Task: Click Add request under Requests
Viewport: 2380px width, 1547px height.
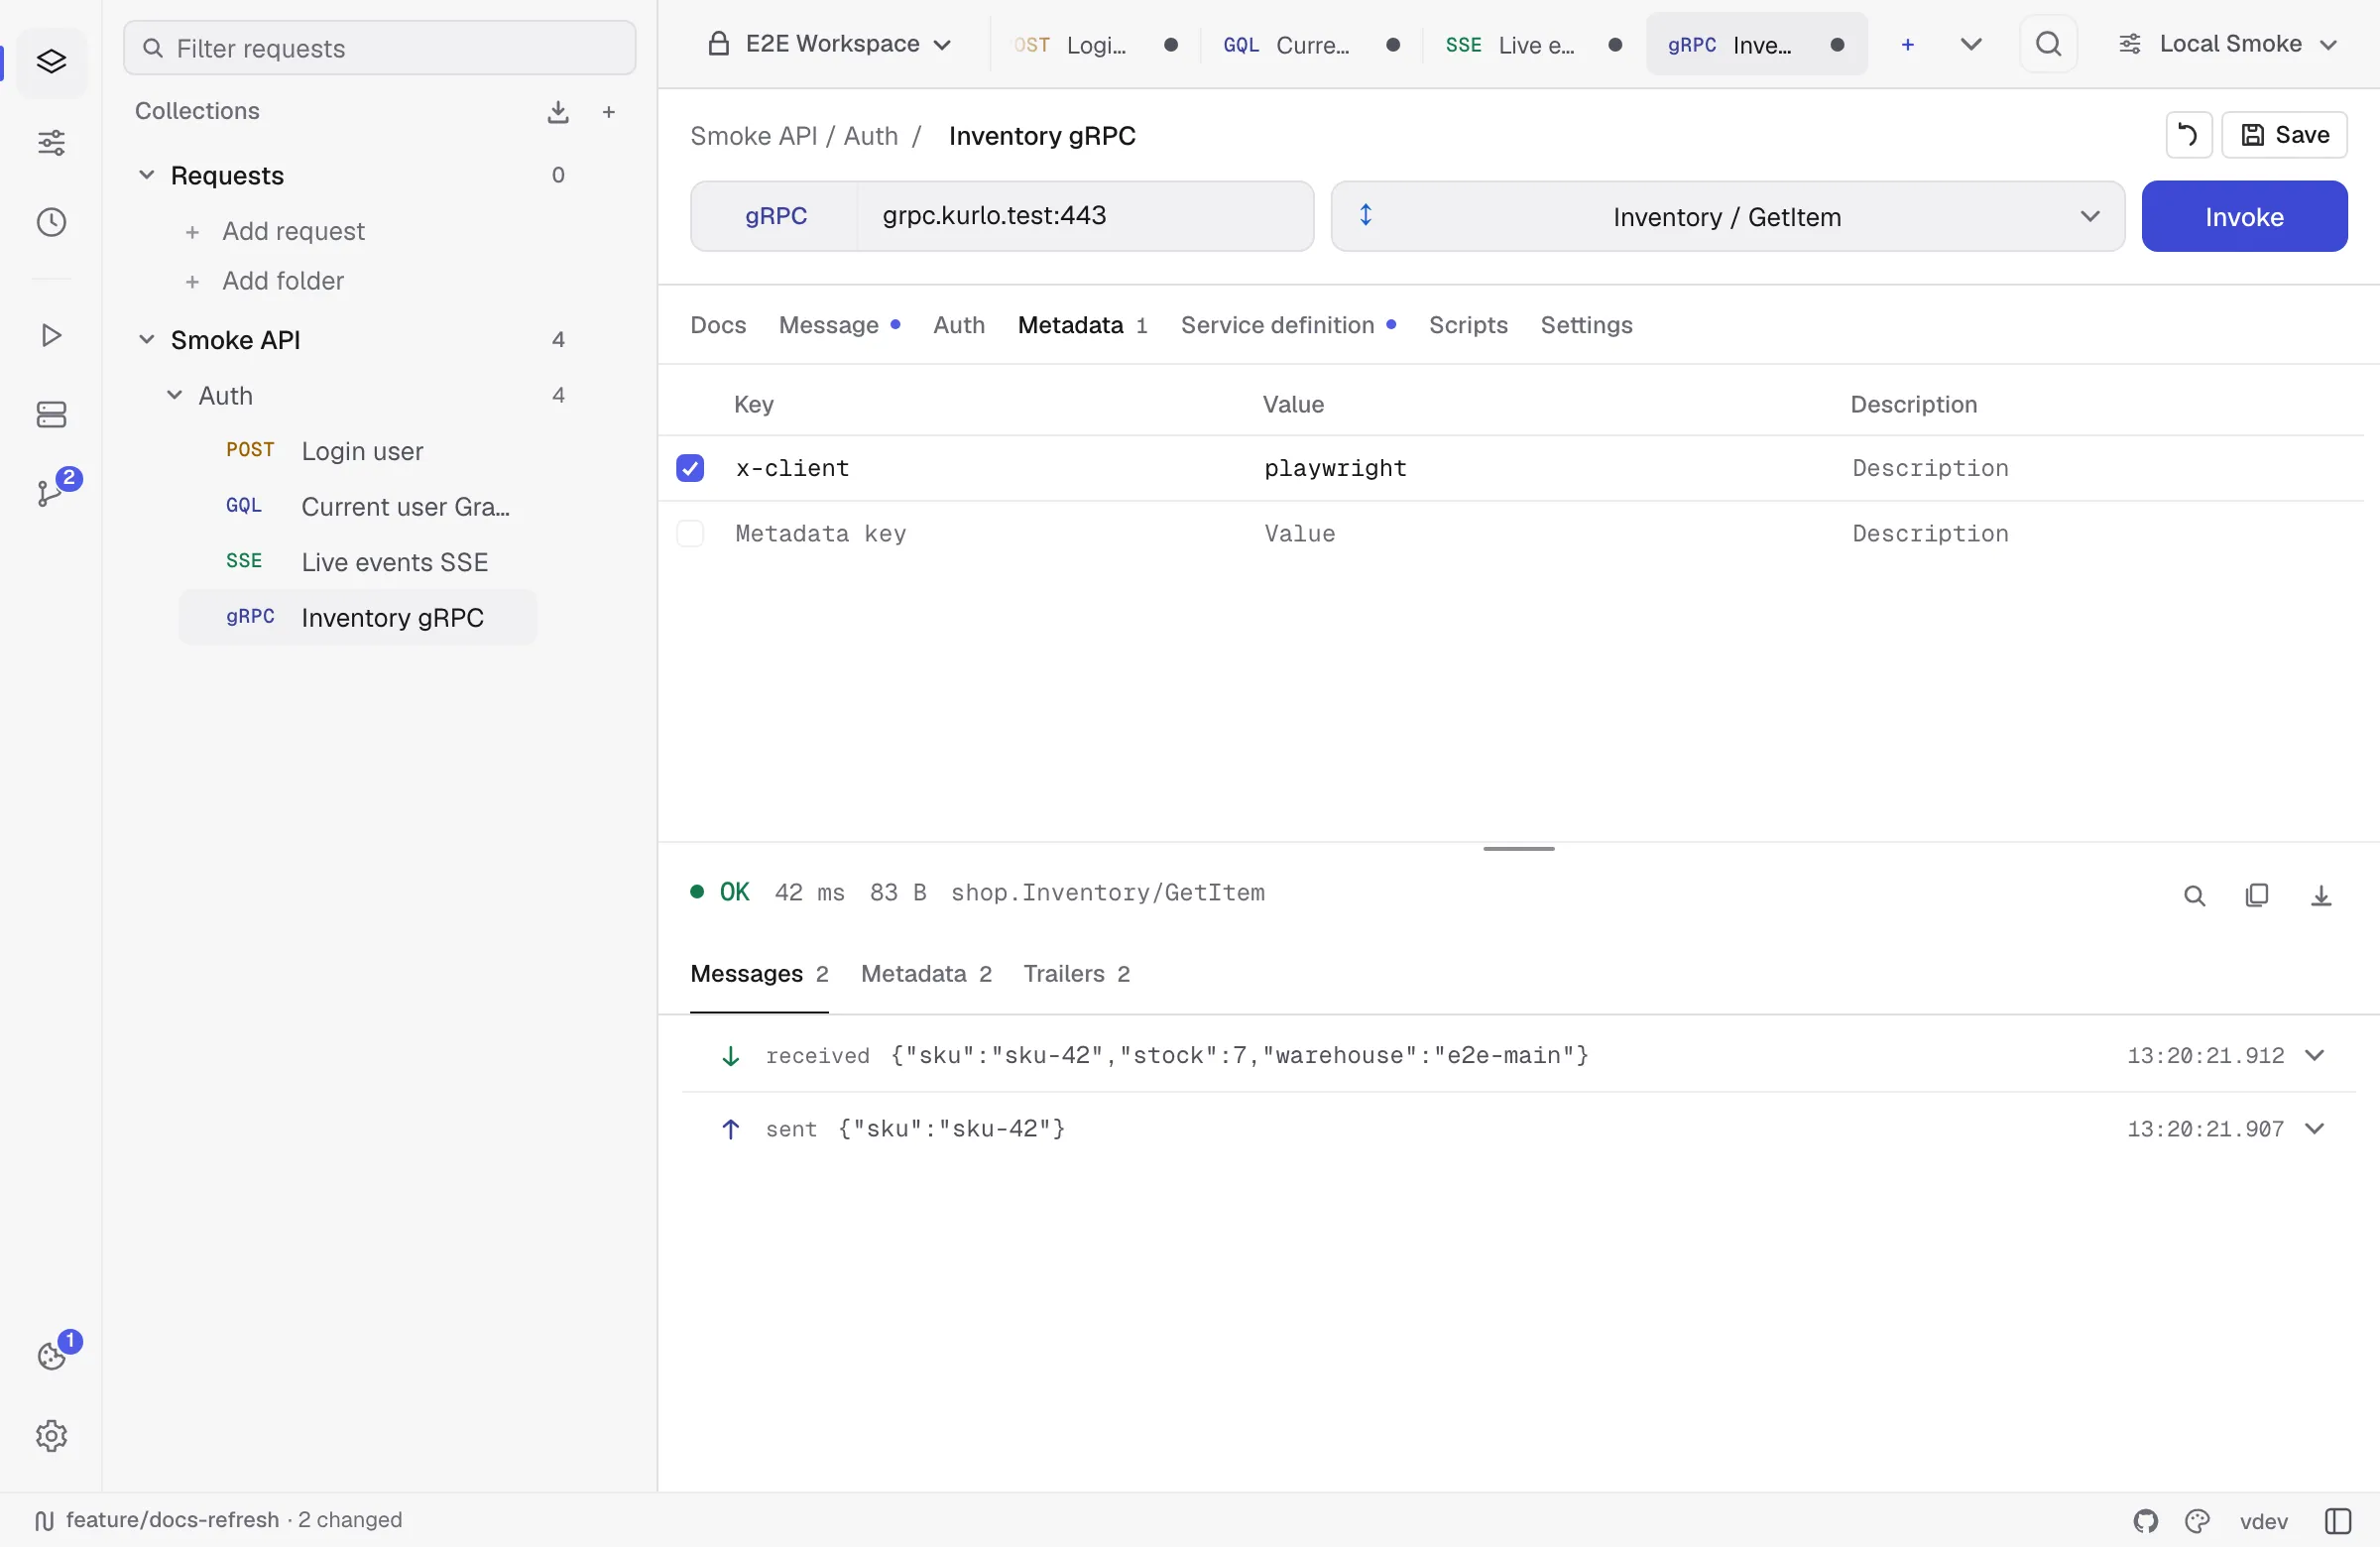Action: coord(275,232)
